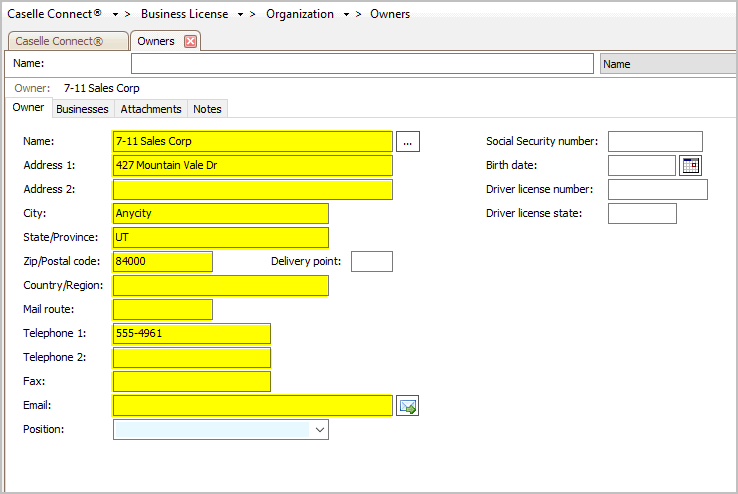Open the Name search-type dropdown at top right
Image resolution: width=738 pixels, height=494 pixels.
coord(668,64)
